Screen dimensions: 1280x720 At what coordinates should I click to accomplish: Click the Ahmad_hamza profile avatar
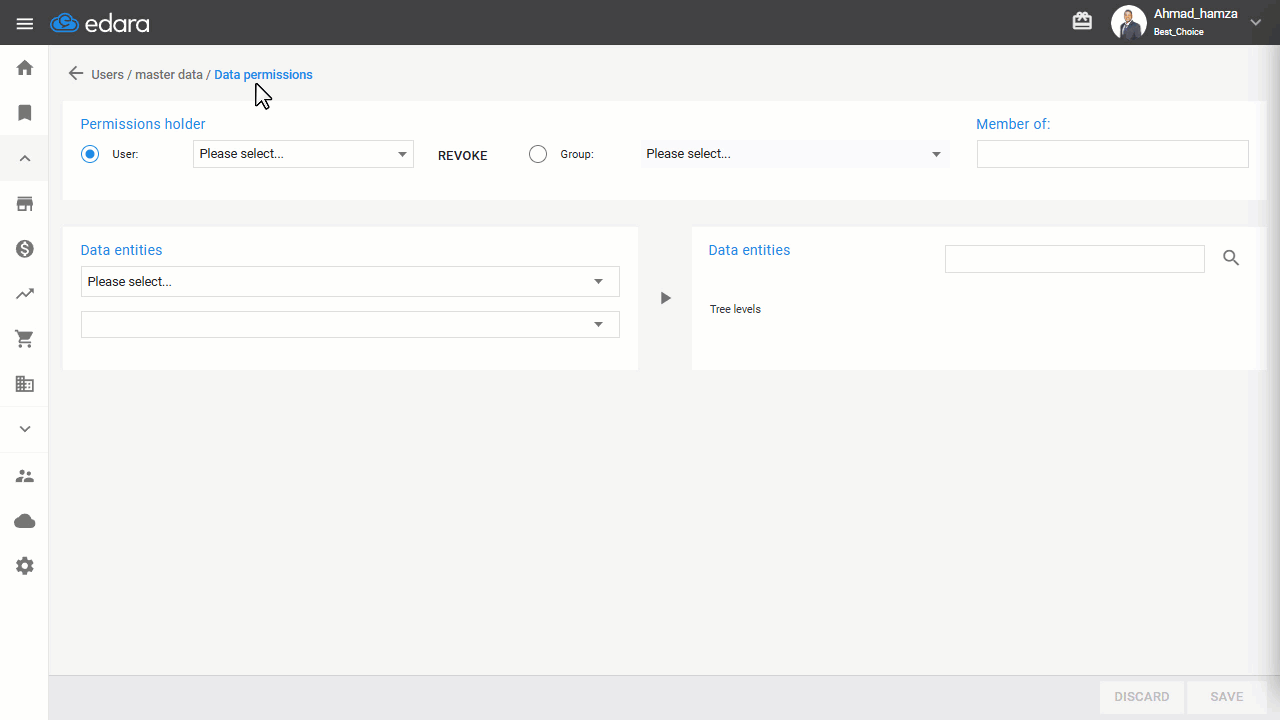click(1129, 23)
